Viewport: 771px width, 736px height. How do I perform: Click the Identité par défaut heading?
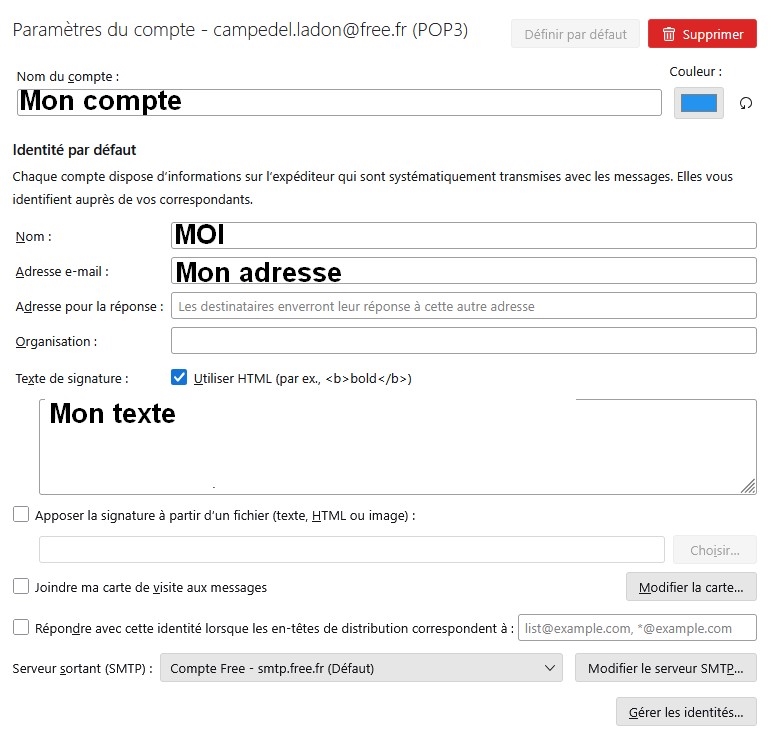coord(74,150)
